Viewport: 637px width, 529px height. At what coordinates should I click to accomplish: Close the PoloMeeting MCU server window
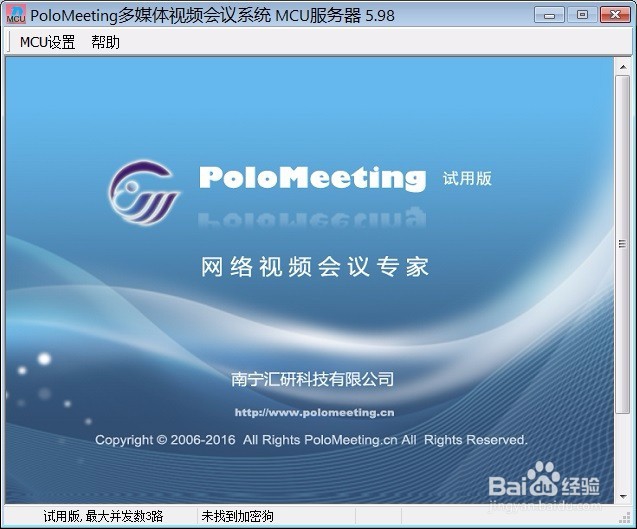tap(615, 15)
